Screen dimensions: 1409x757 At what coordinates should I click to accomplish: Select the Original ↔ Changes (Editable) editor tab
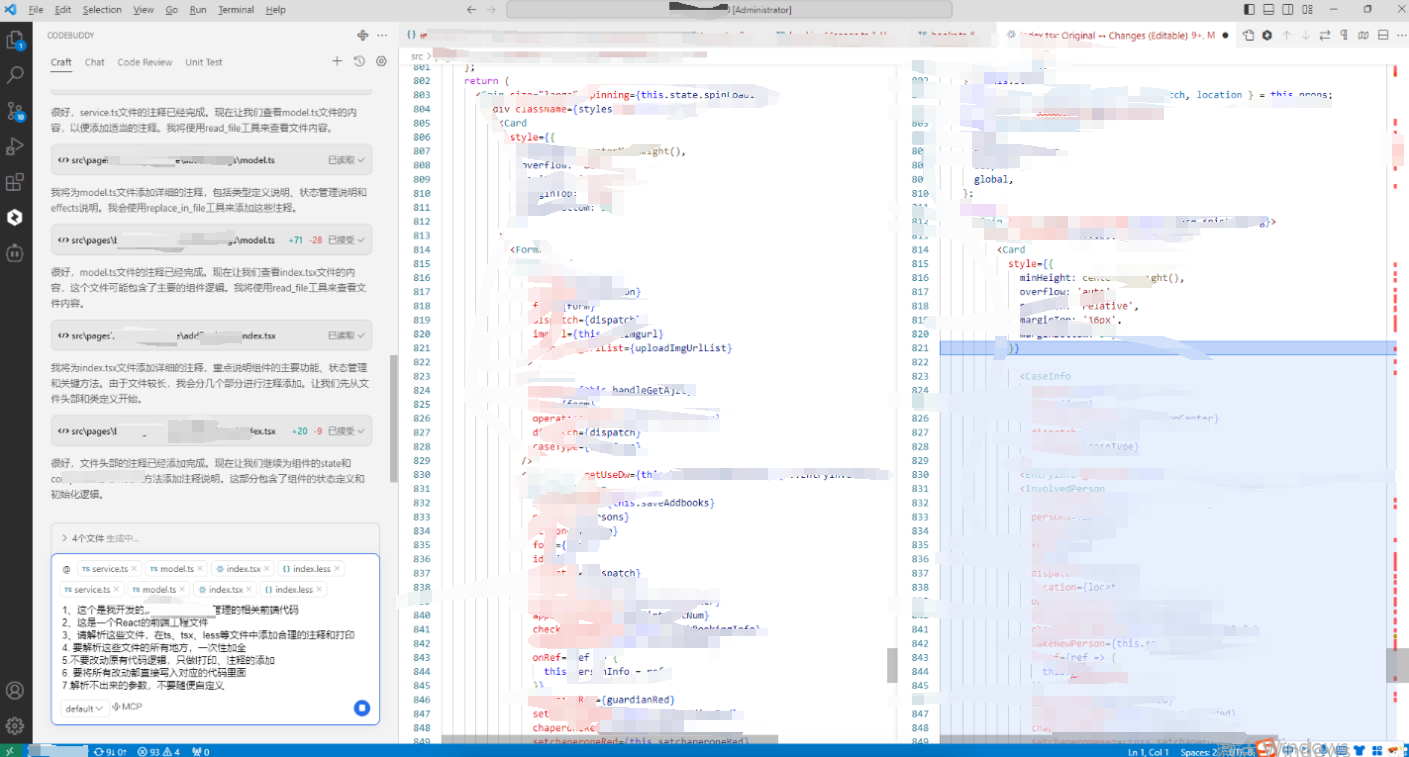pos(1117,35)
